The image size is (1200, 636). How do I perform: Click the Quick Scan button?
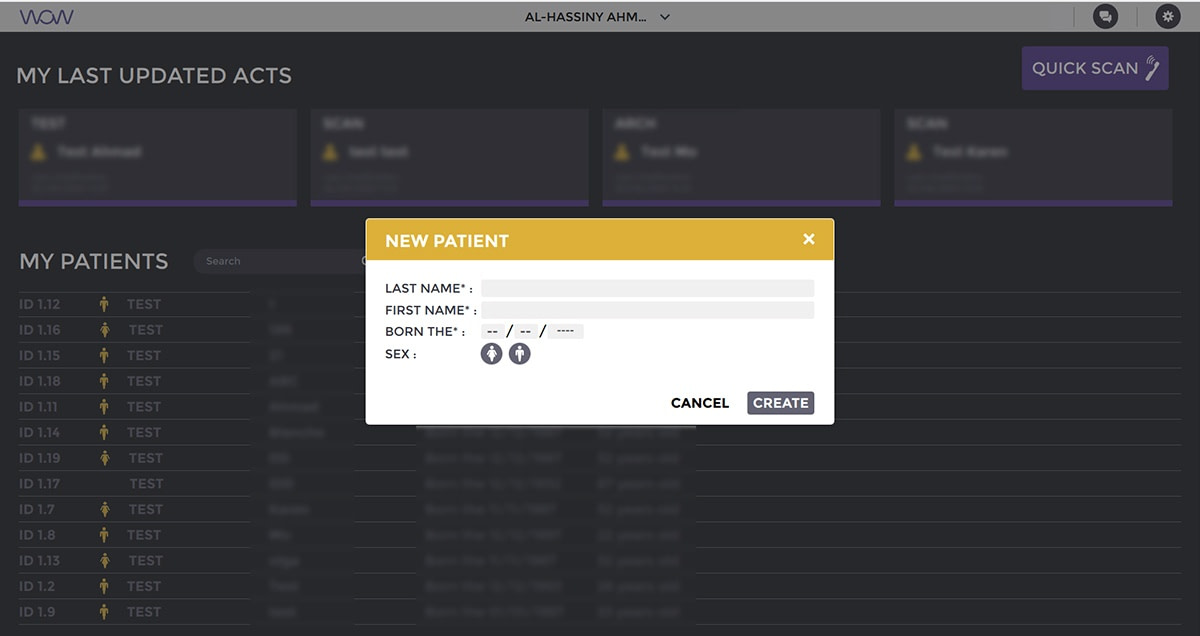1094,68
